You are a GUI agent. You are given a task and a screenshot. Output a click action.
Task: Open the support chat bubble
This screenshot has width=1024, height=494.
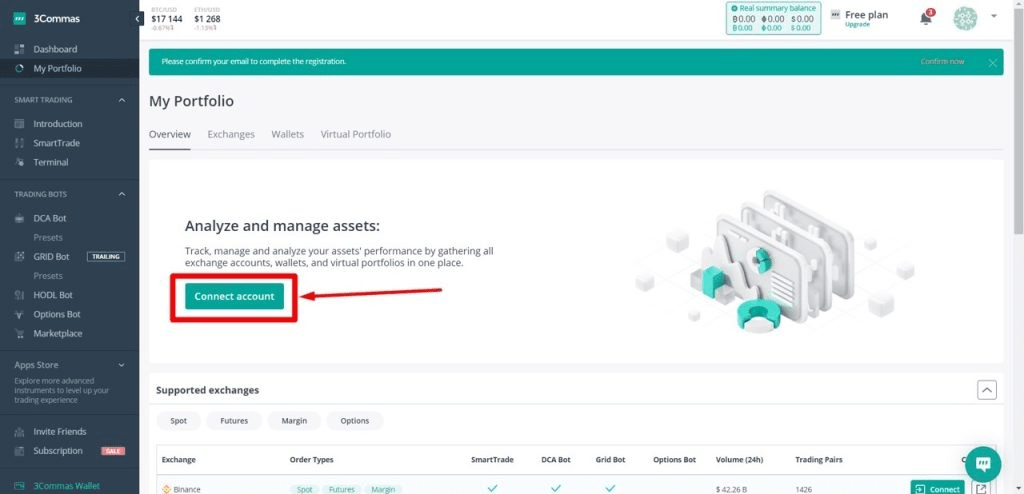(x=982, y=464)
